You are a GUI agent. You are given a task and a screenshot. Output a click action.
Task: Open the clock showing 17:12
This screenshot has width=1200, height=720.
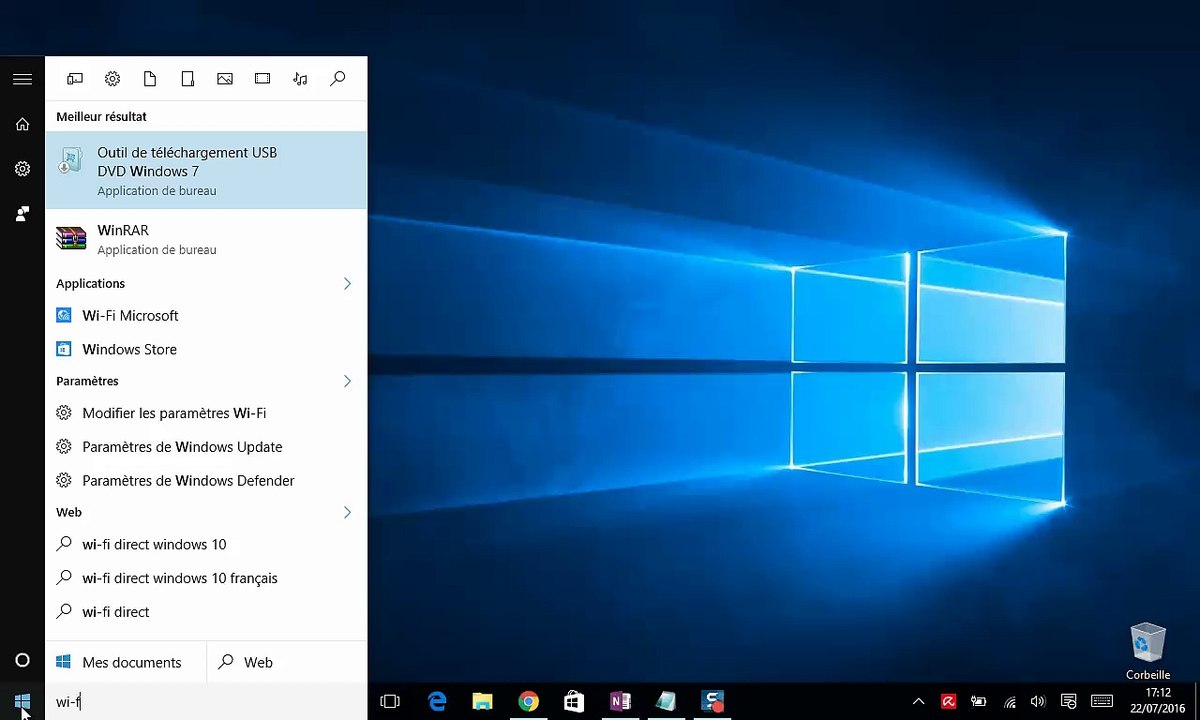click(1158, 701)
